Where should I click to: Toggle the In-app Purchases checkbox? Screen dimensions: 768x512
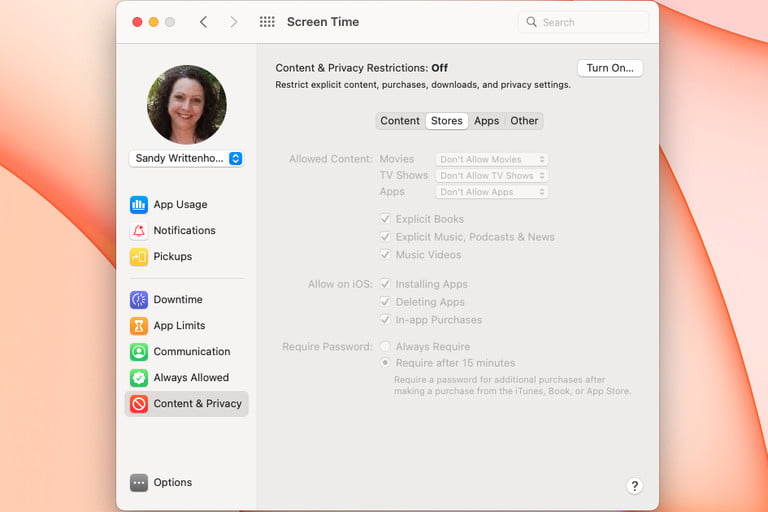pyautogui.click(x=385, y=320)
